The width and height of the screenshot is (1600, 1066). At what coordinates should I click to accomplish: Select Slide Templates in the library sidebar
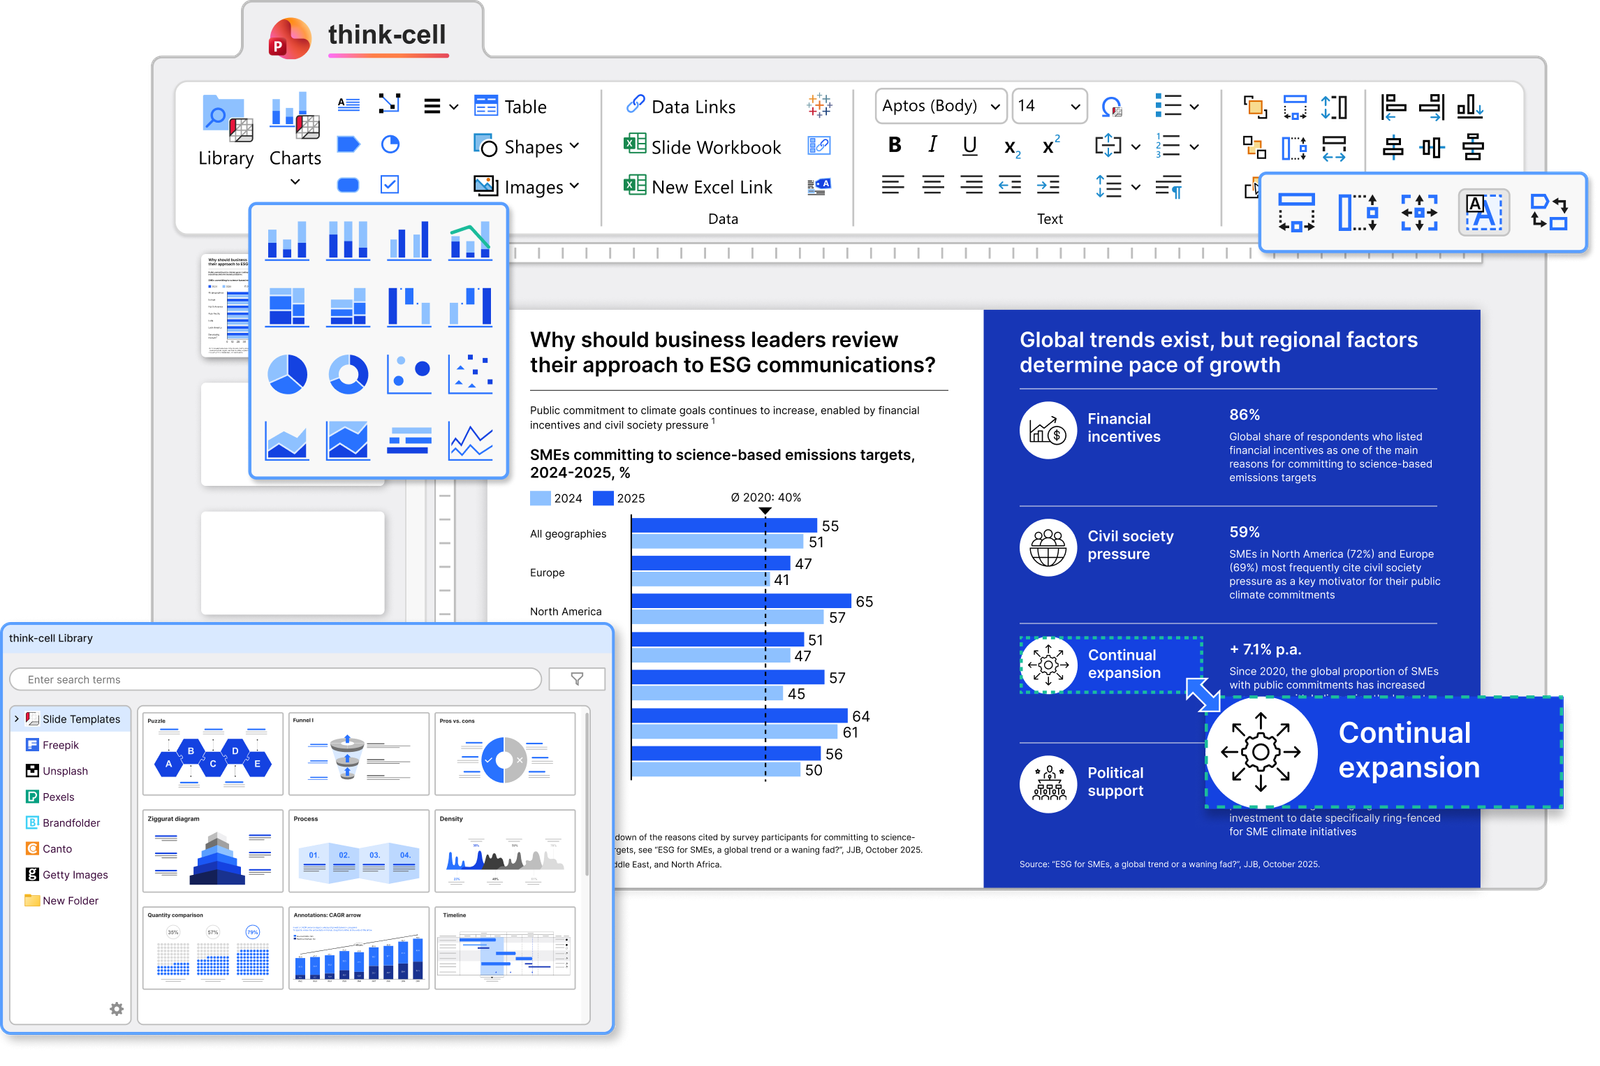tap(80, 719)
